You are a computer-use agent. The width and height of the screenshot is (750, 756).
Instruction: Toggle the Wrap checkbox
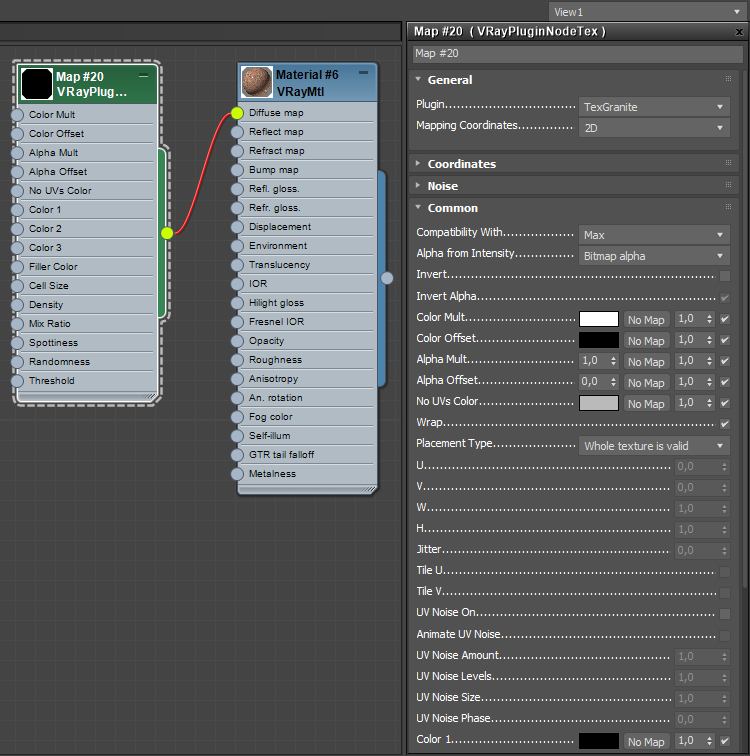[725, 423]
